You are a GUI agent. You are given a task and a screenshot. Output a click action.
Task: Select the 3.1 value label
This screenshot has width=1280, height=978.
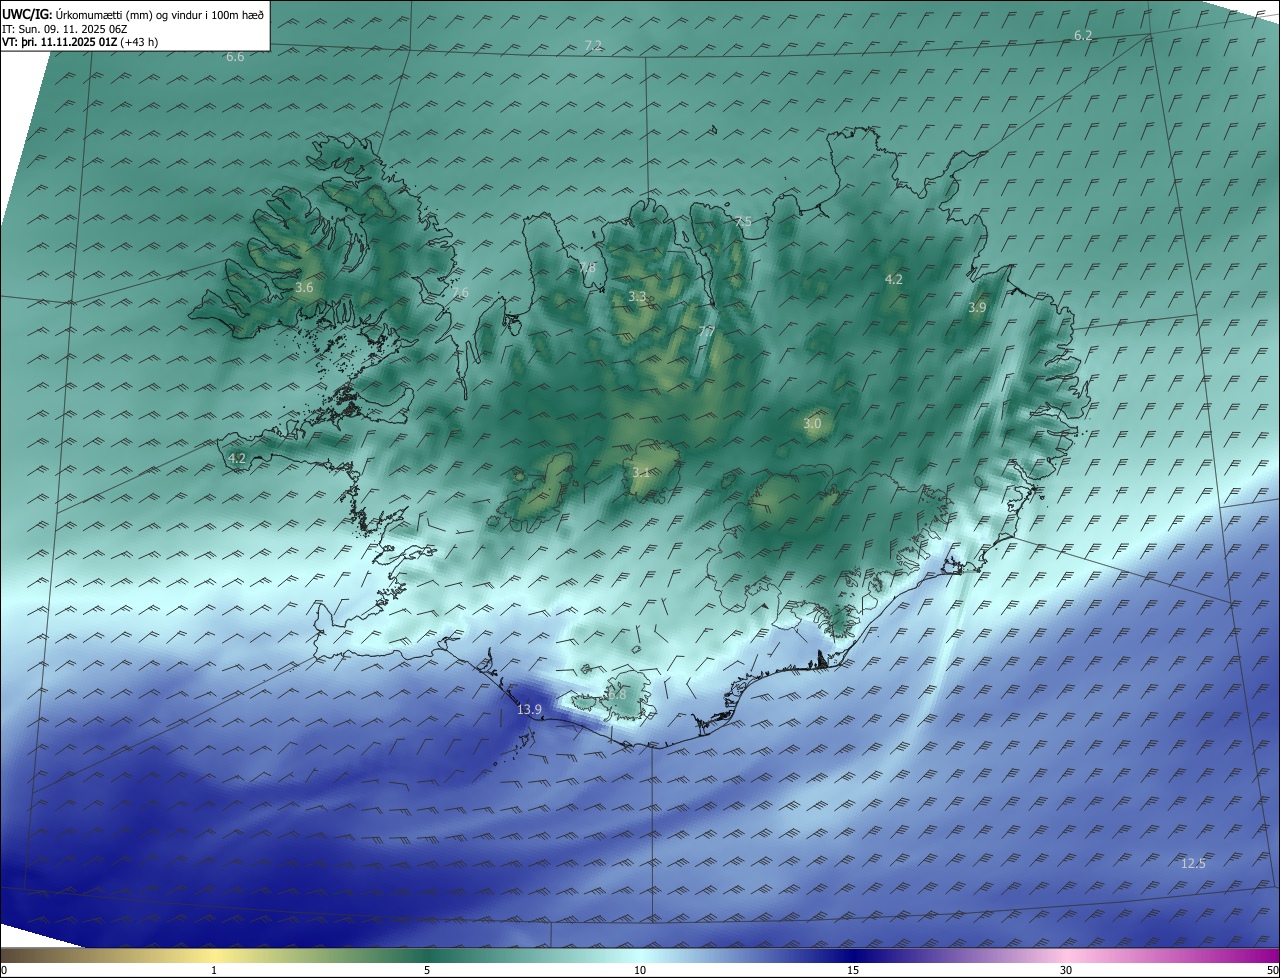pos(641,472)
